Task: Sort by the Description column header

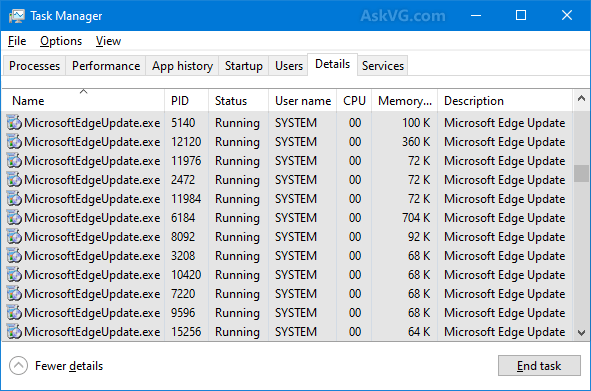Action: [x=505, y=100]
